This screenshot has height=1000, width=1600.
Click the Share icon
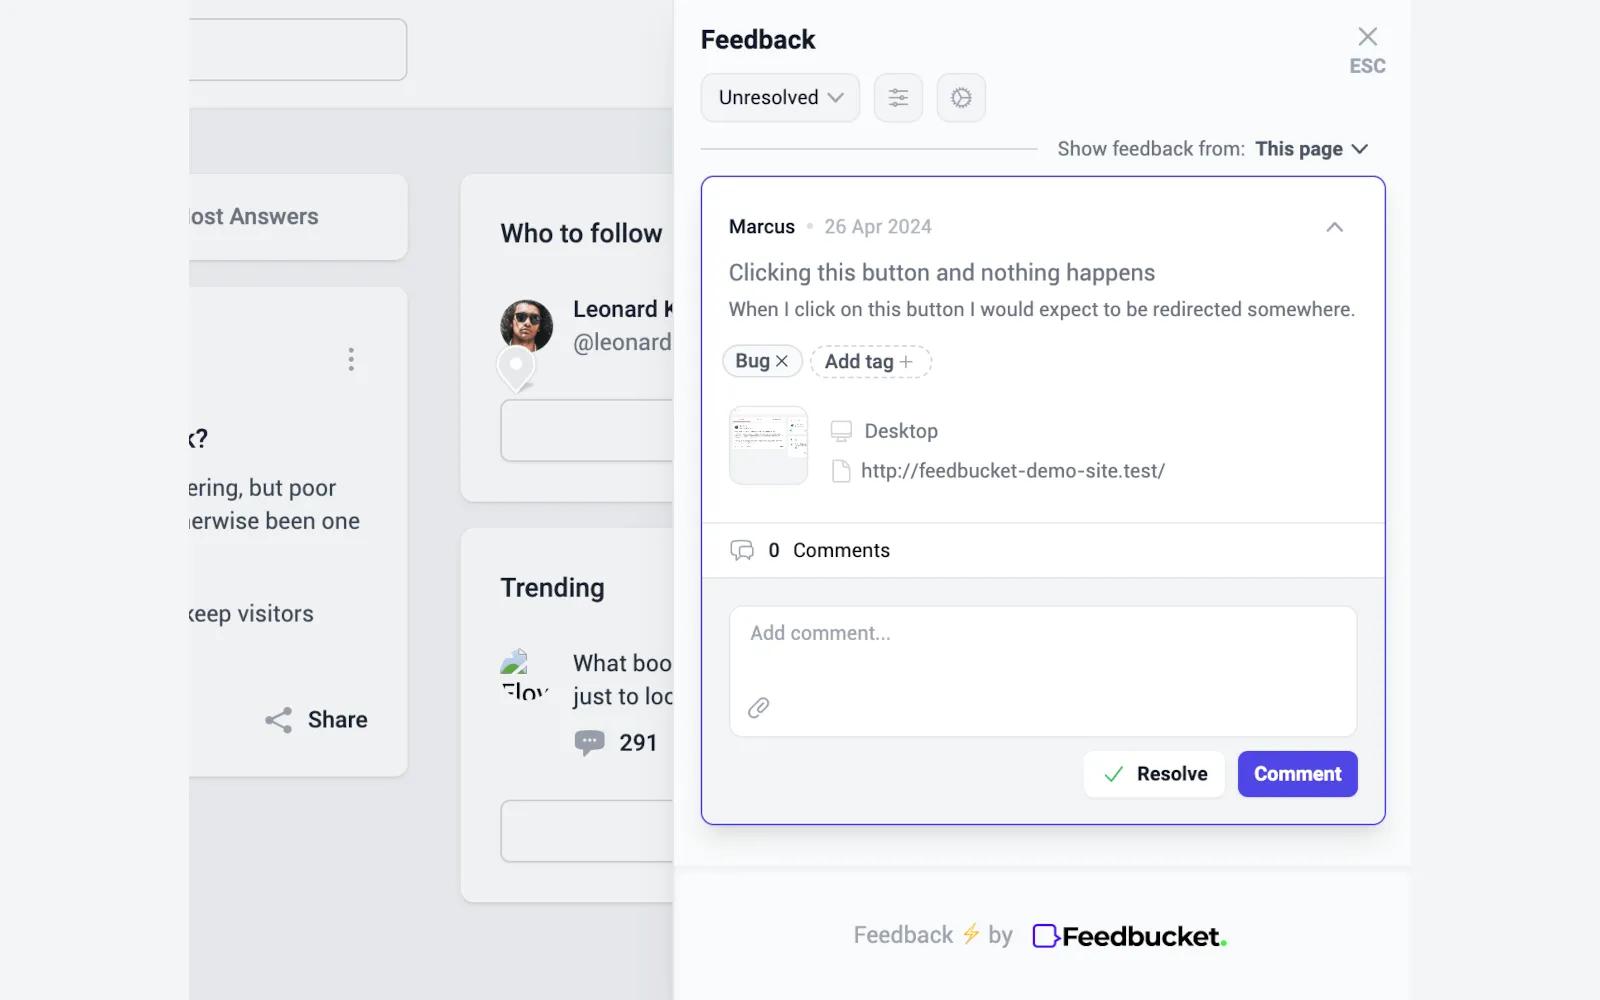coord(279,720)
